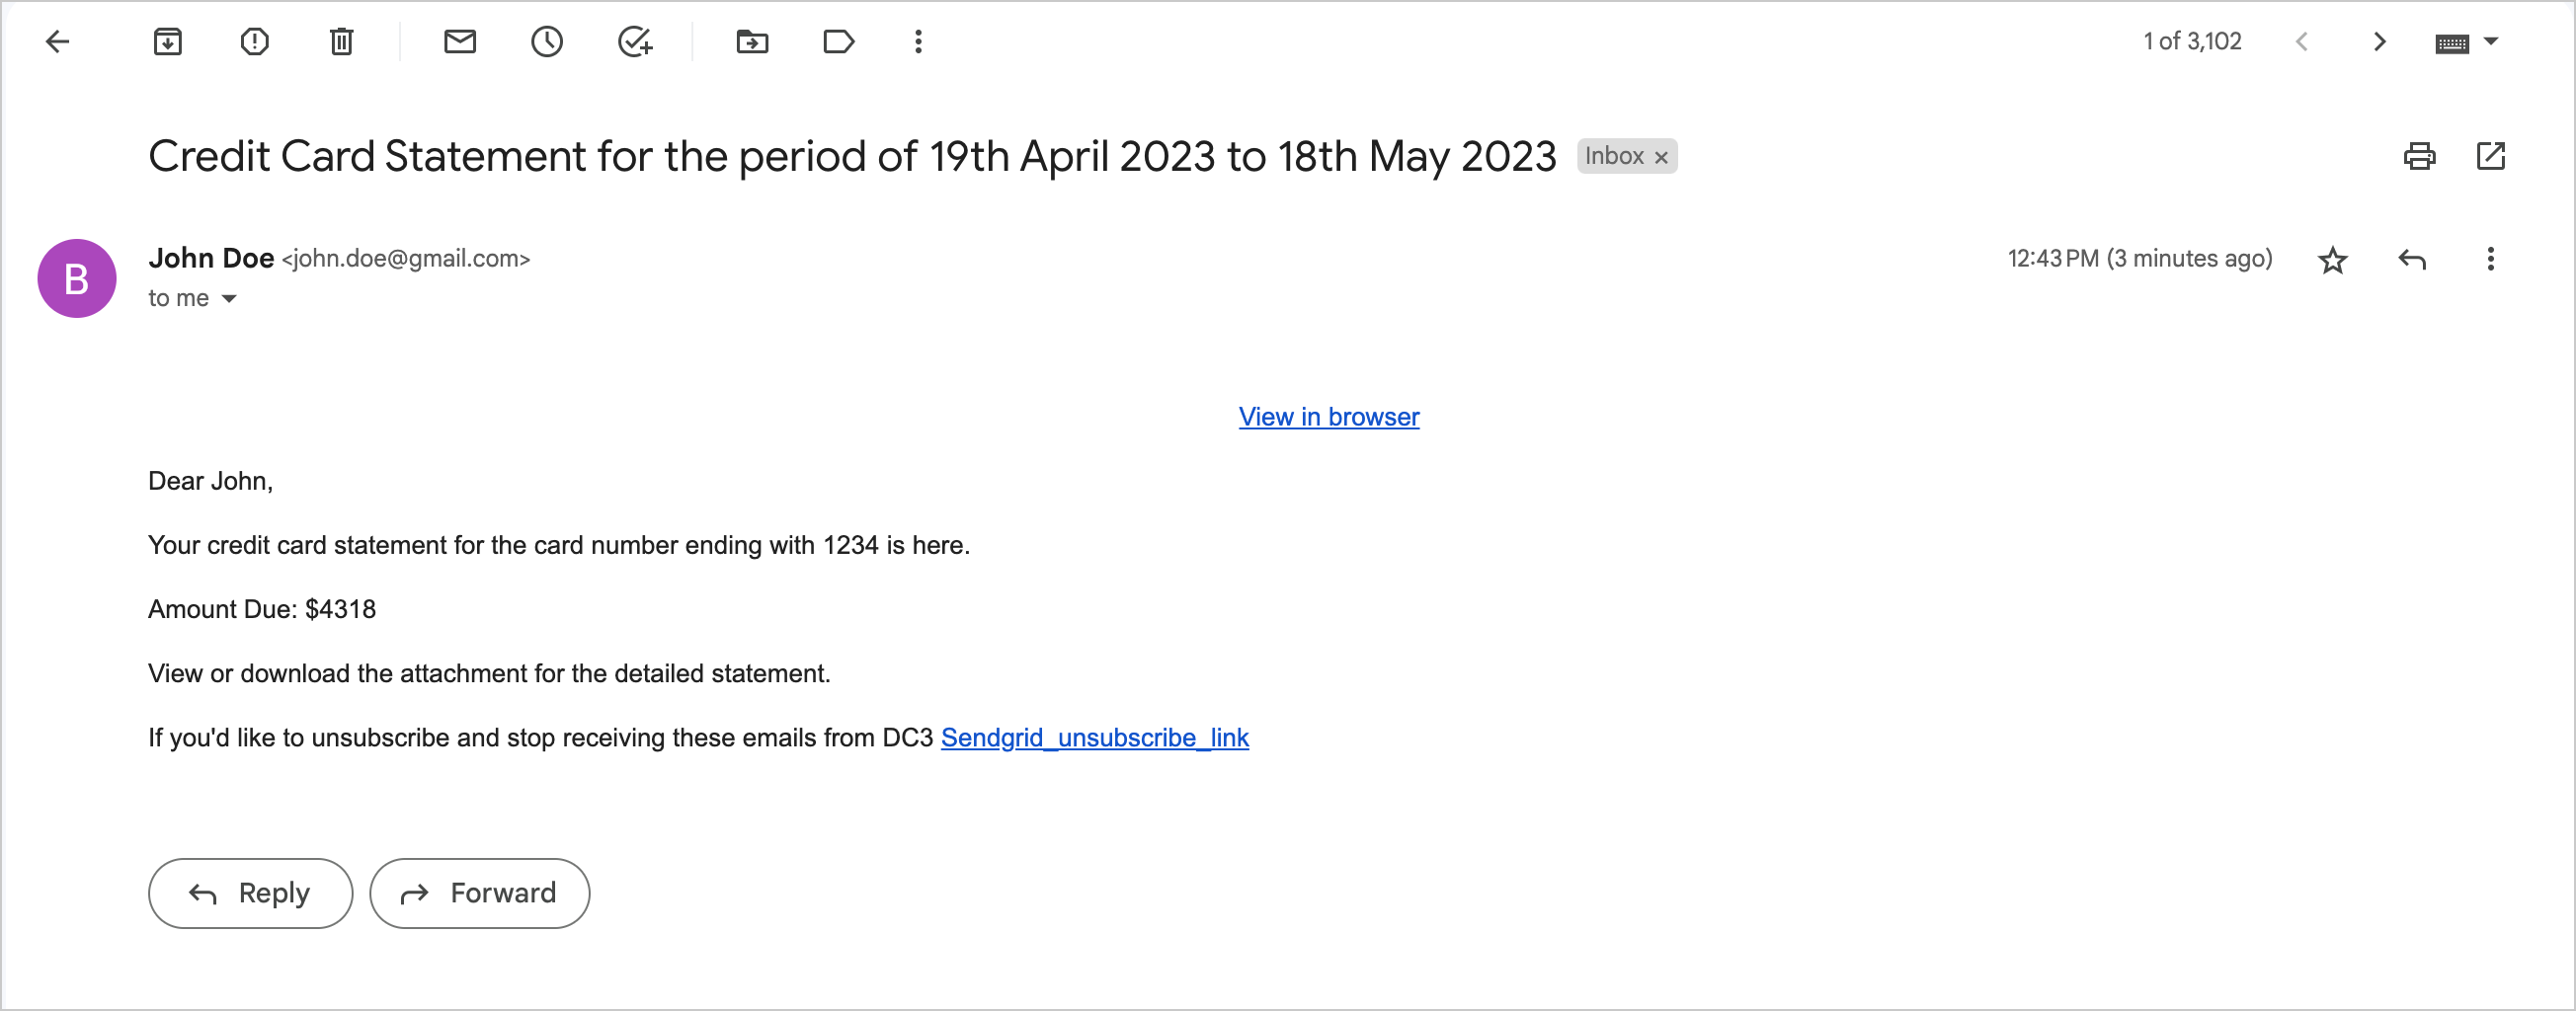Click the View in browser link
This screenshot has width=2576, height=1011.
(1328, 417)
